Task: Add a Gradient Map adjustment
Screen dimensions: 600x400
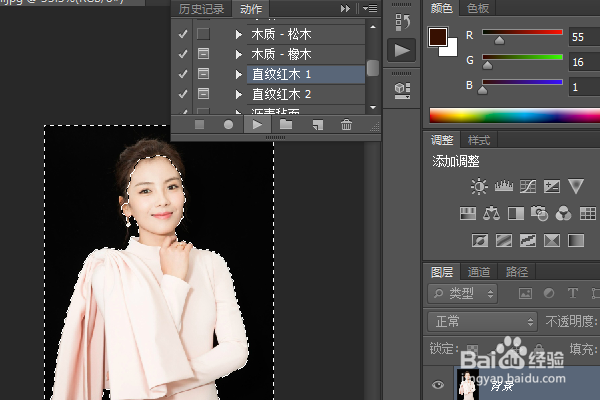Action: click(576, 241)
